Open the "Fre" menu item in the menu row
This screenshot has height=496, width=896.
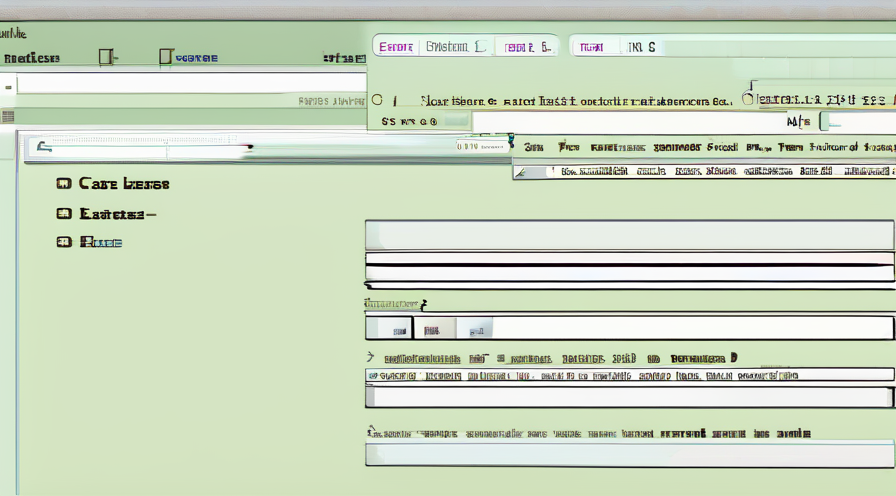pyautogui.click(x=568, y=147)
